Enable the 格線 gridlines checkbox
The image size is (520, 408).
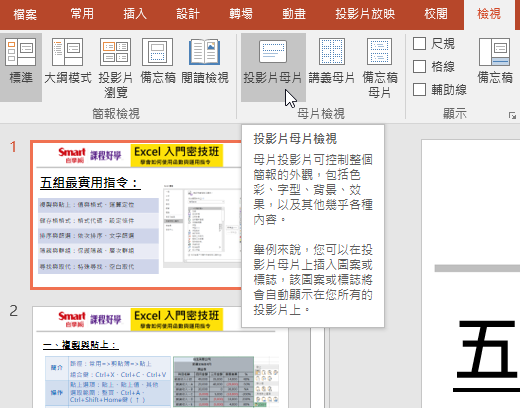pyautogui.click(x=419, y=66)
